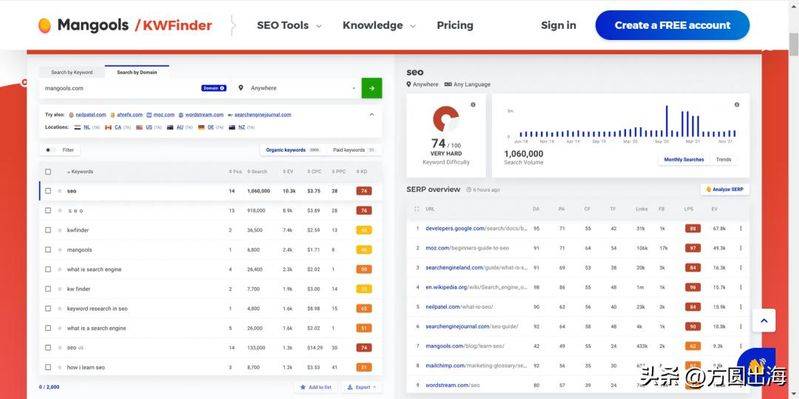Switch to Search by Domain tab
Viewport: 799px width, 399px height.
[137, 72]
